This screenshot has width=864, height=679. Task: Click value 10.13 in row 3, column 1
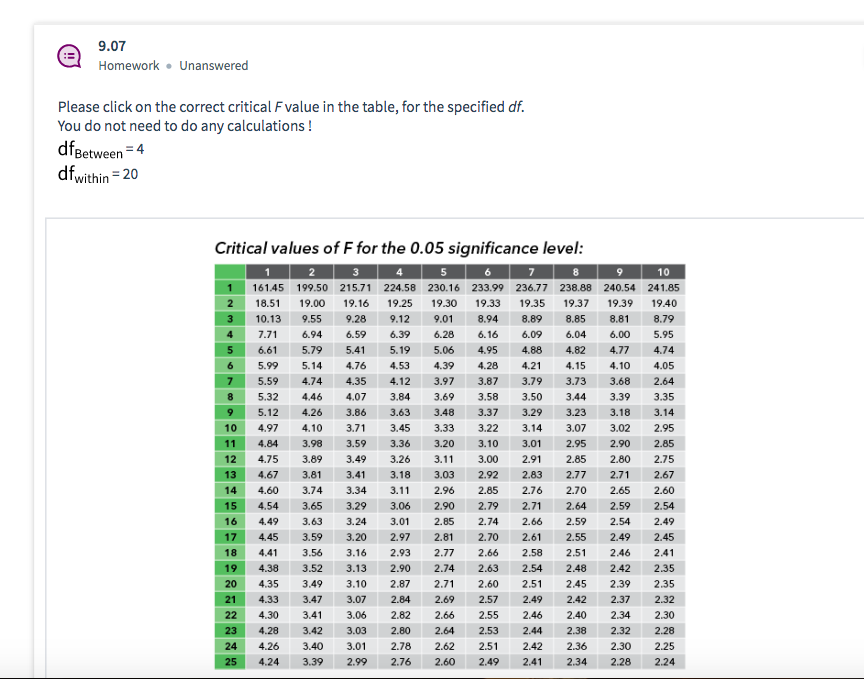pos(268,316)
